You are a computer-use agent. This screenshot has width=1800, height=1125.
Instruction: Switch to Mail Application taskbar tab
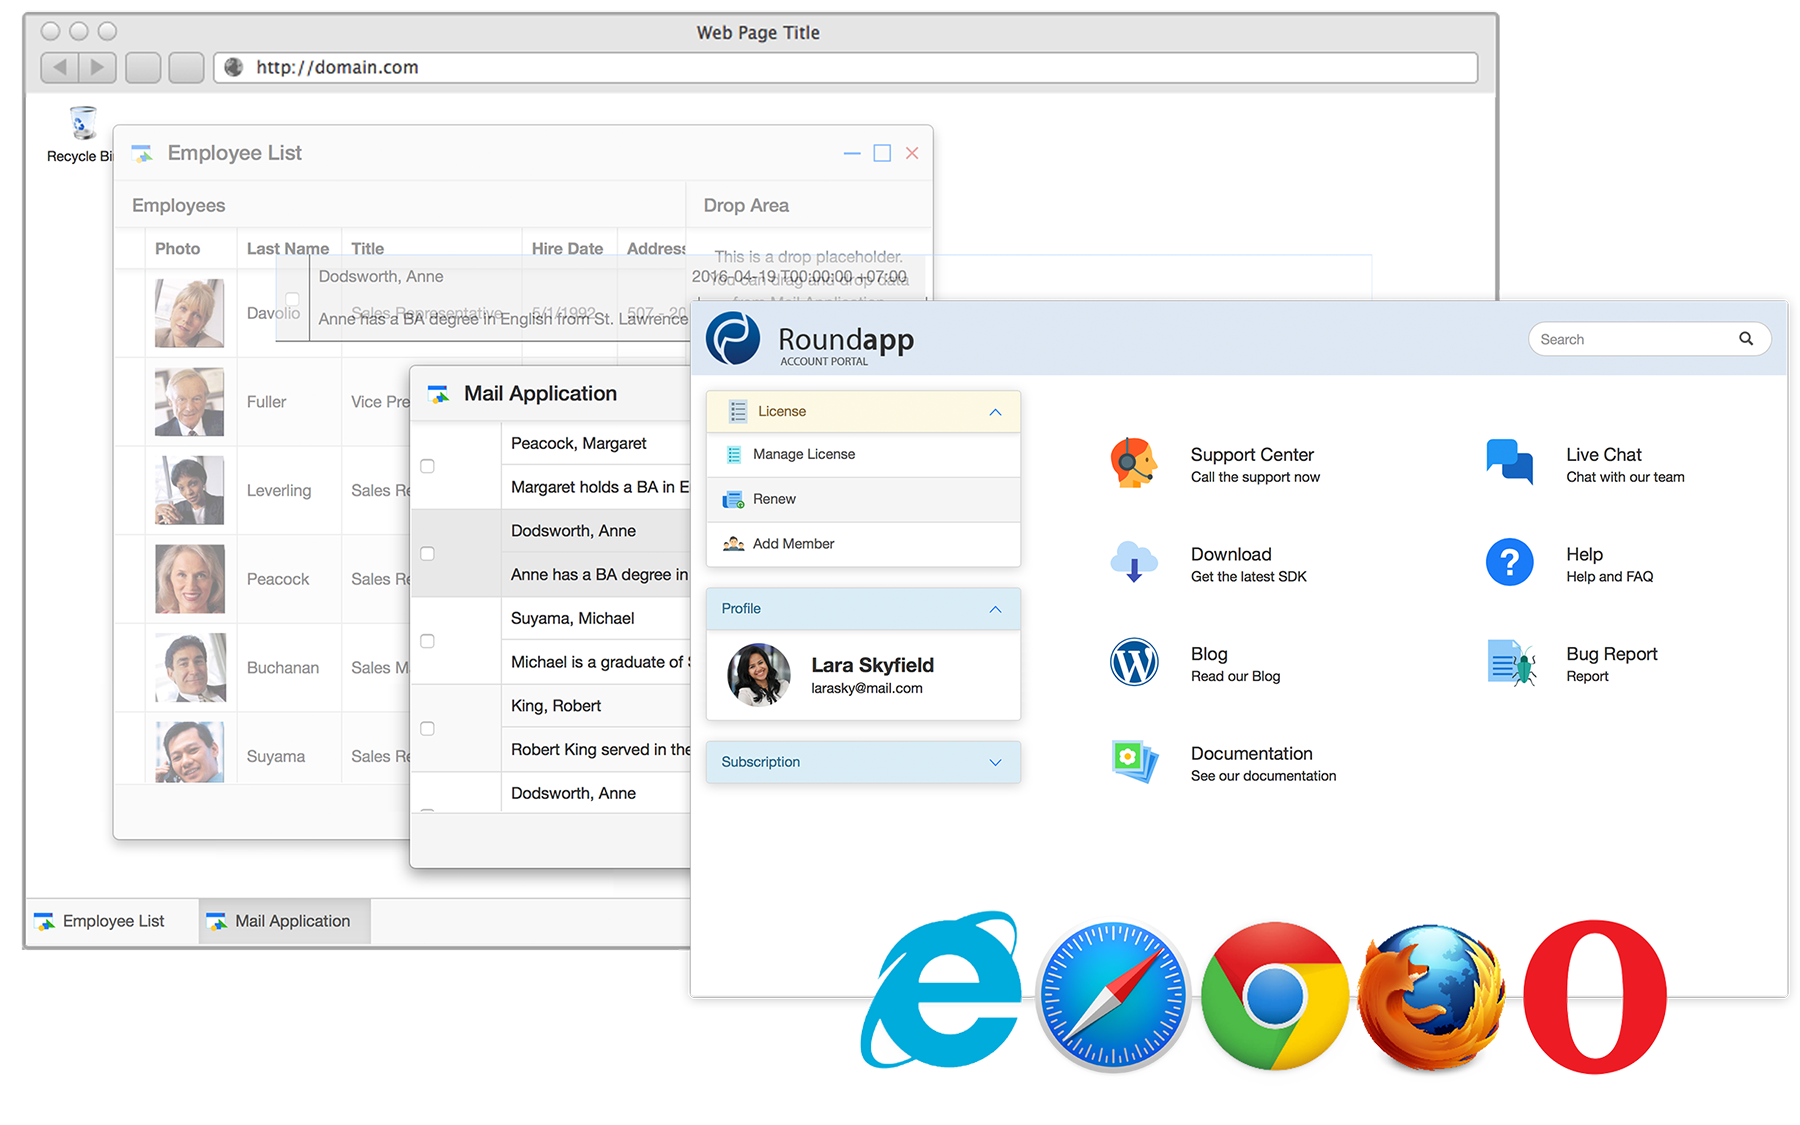pyautogui.click(x=284, y=921)
